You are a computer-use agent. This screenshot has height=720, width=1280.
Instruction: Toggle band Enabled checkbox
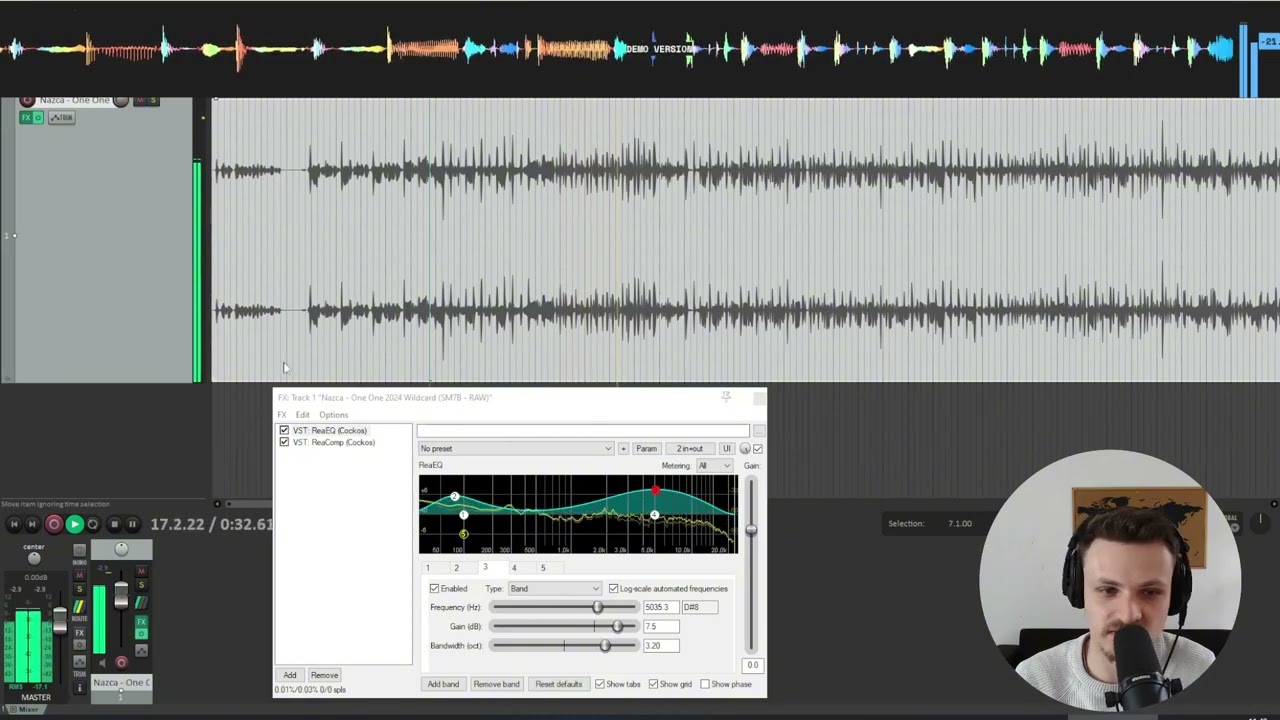pyautogui.click(x=434, y=589)
